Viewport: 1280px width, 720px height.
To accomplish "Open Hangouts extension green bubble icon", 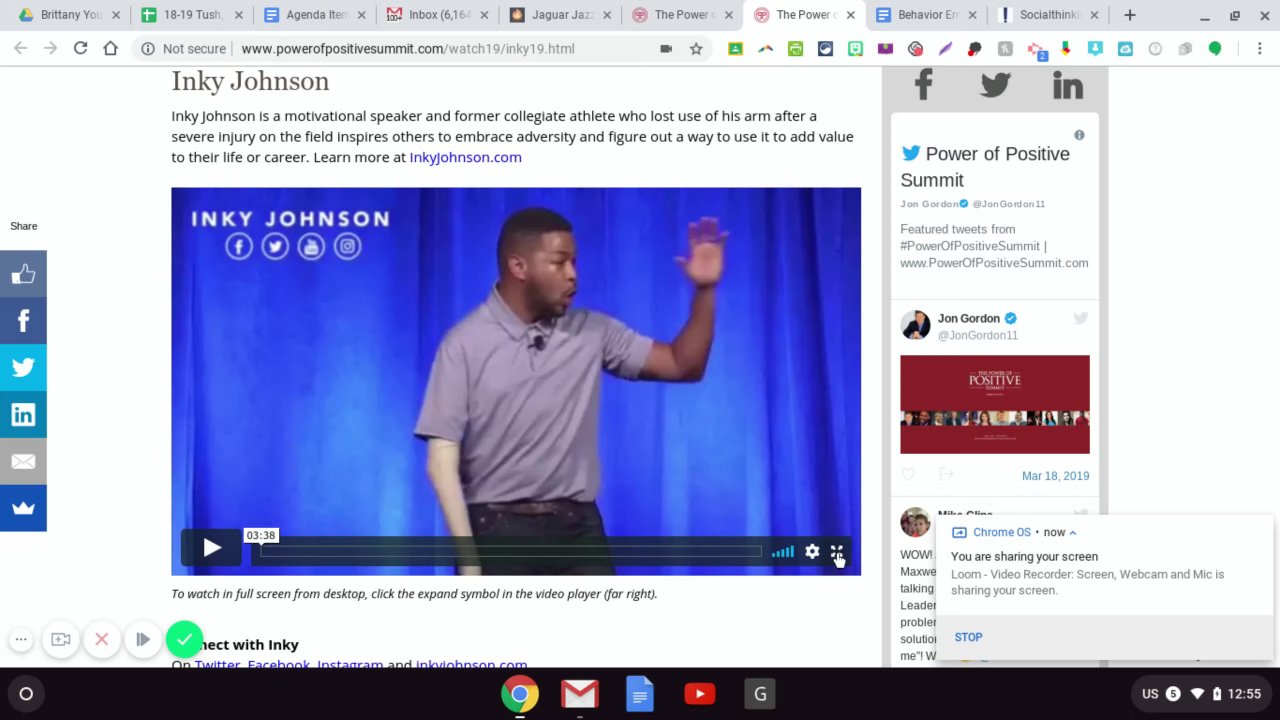I will click(1215, 49).
